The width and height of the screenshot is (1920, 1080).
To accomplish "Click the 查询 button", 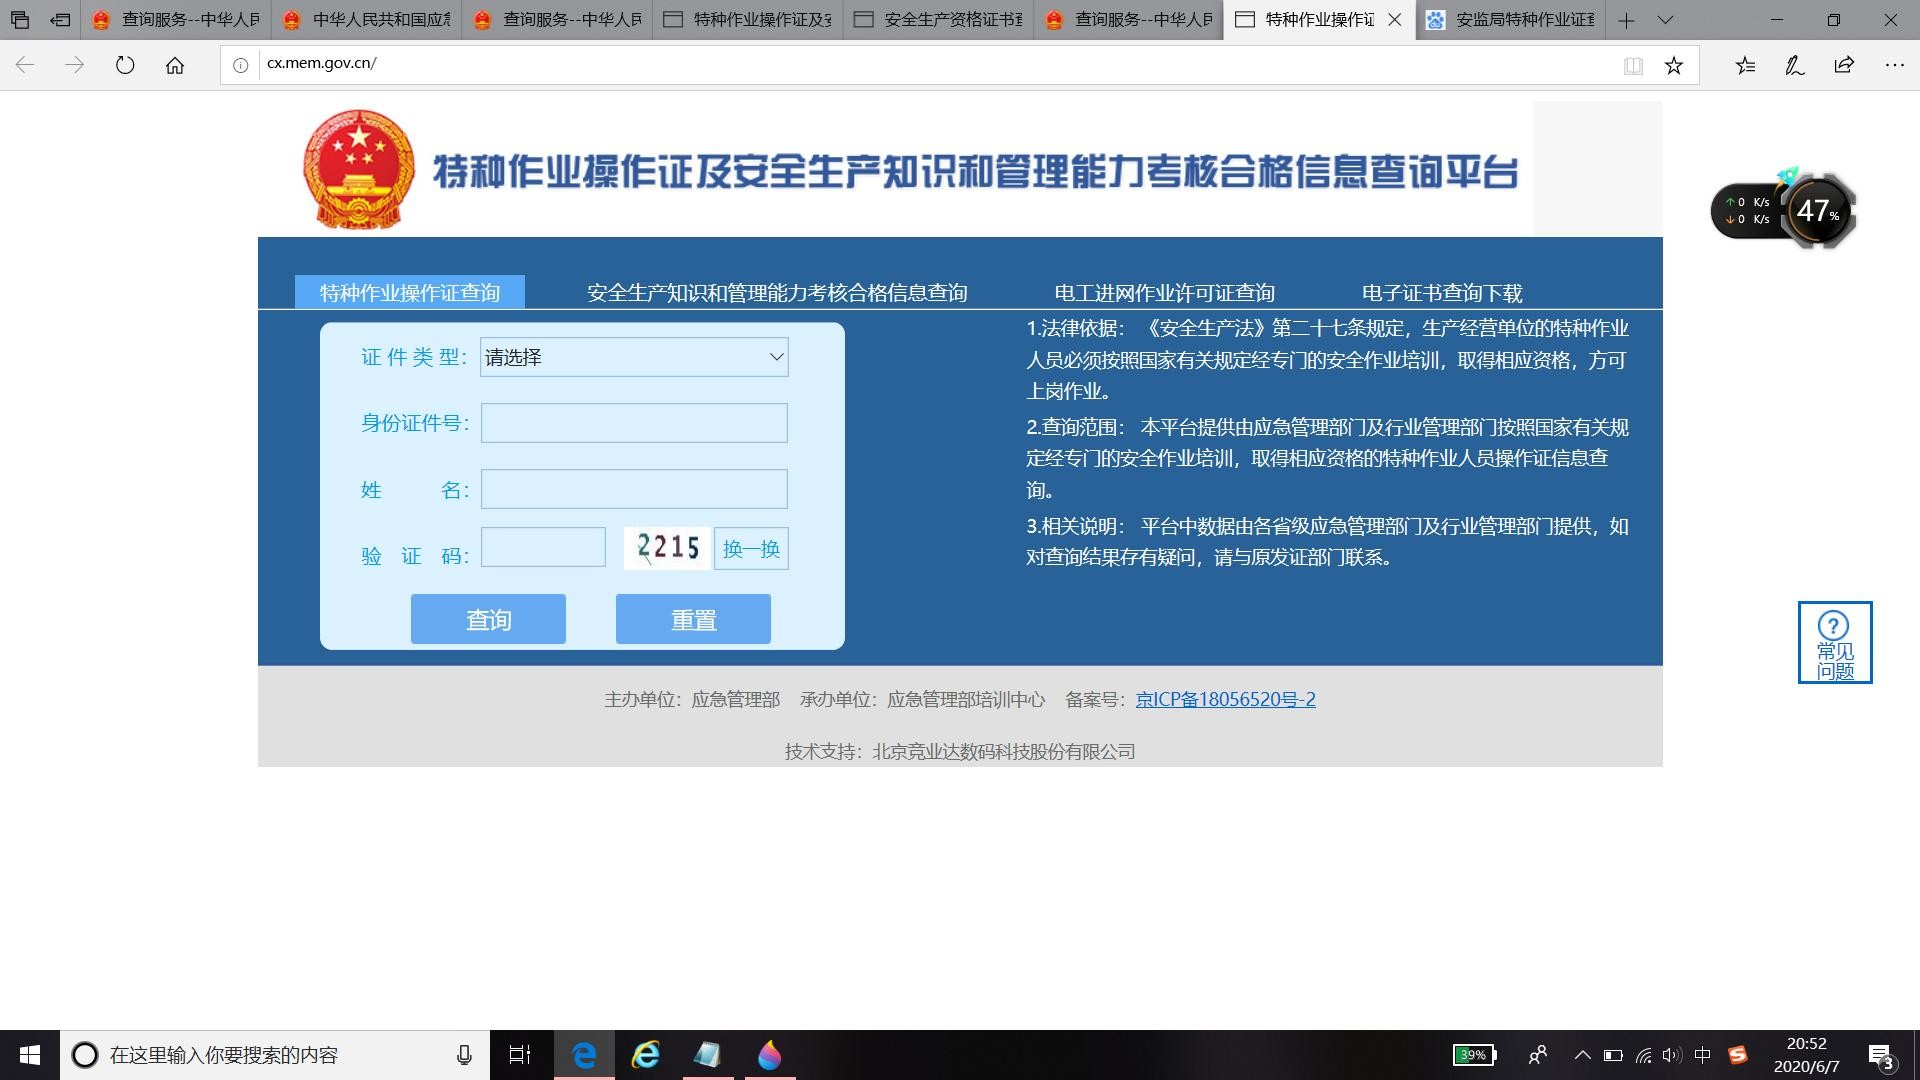I will [x=488, y=619].
